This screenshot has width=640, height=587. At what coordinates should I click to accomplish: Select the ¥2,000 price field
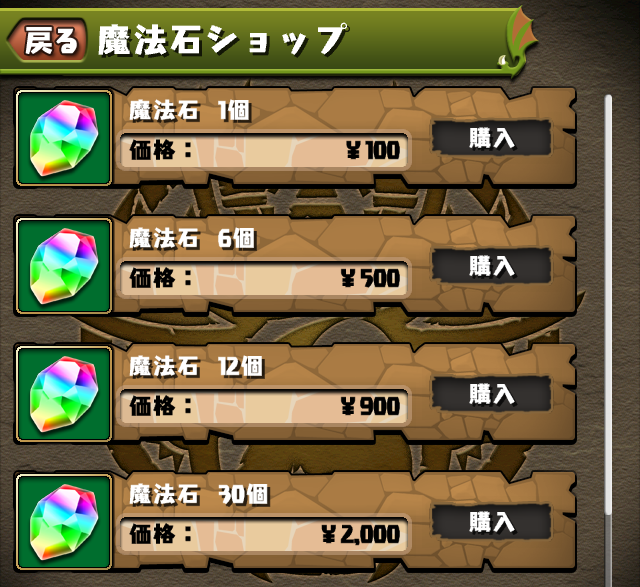(264, 534)
